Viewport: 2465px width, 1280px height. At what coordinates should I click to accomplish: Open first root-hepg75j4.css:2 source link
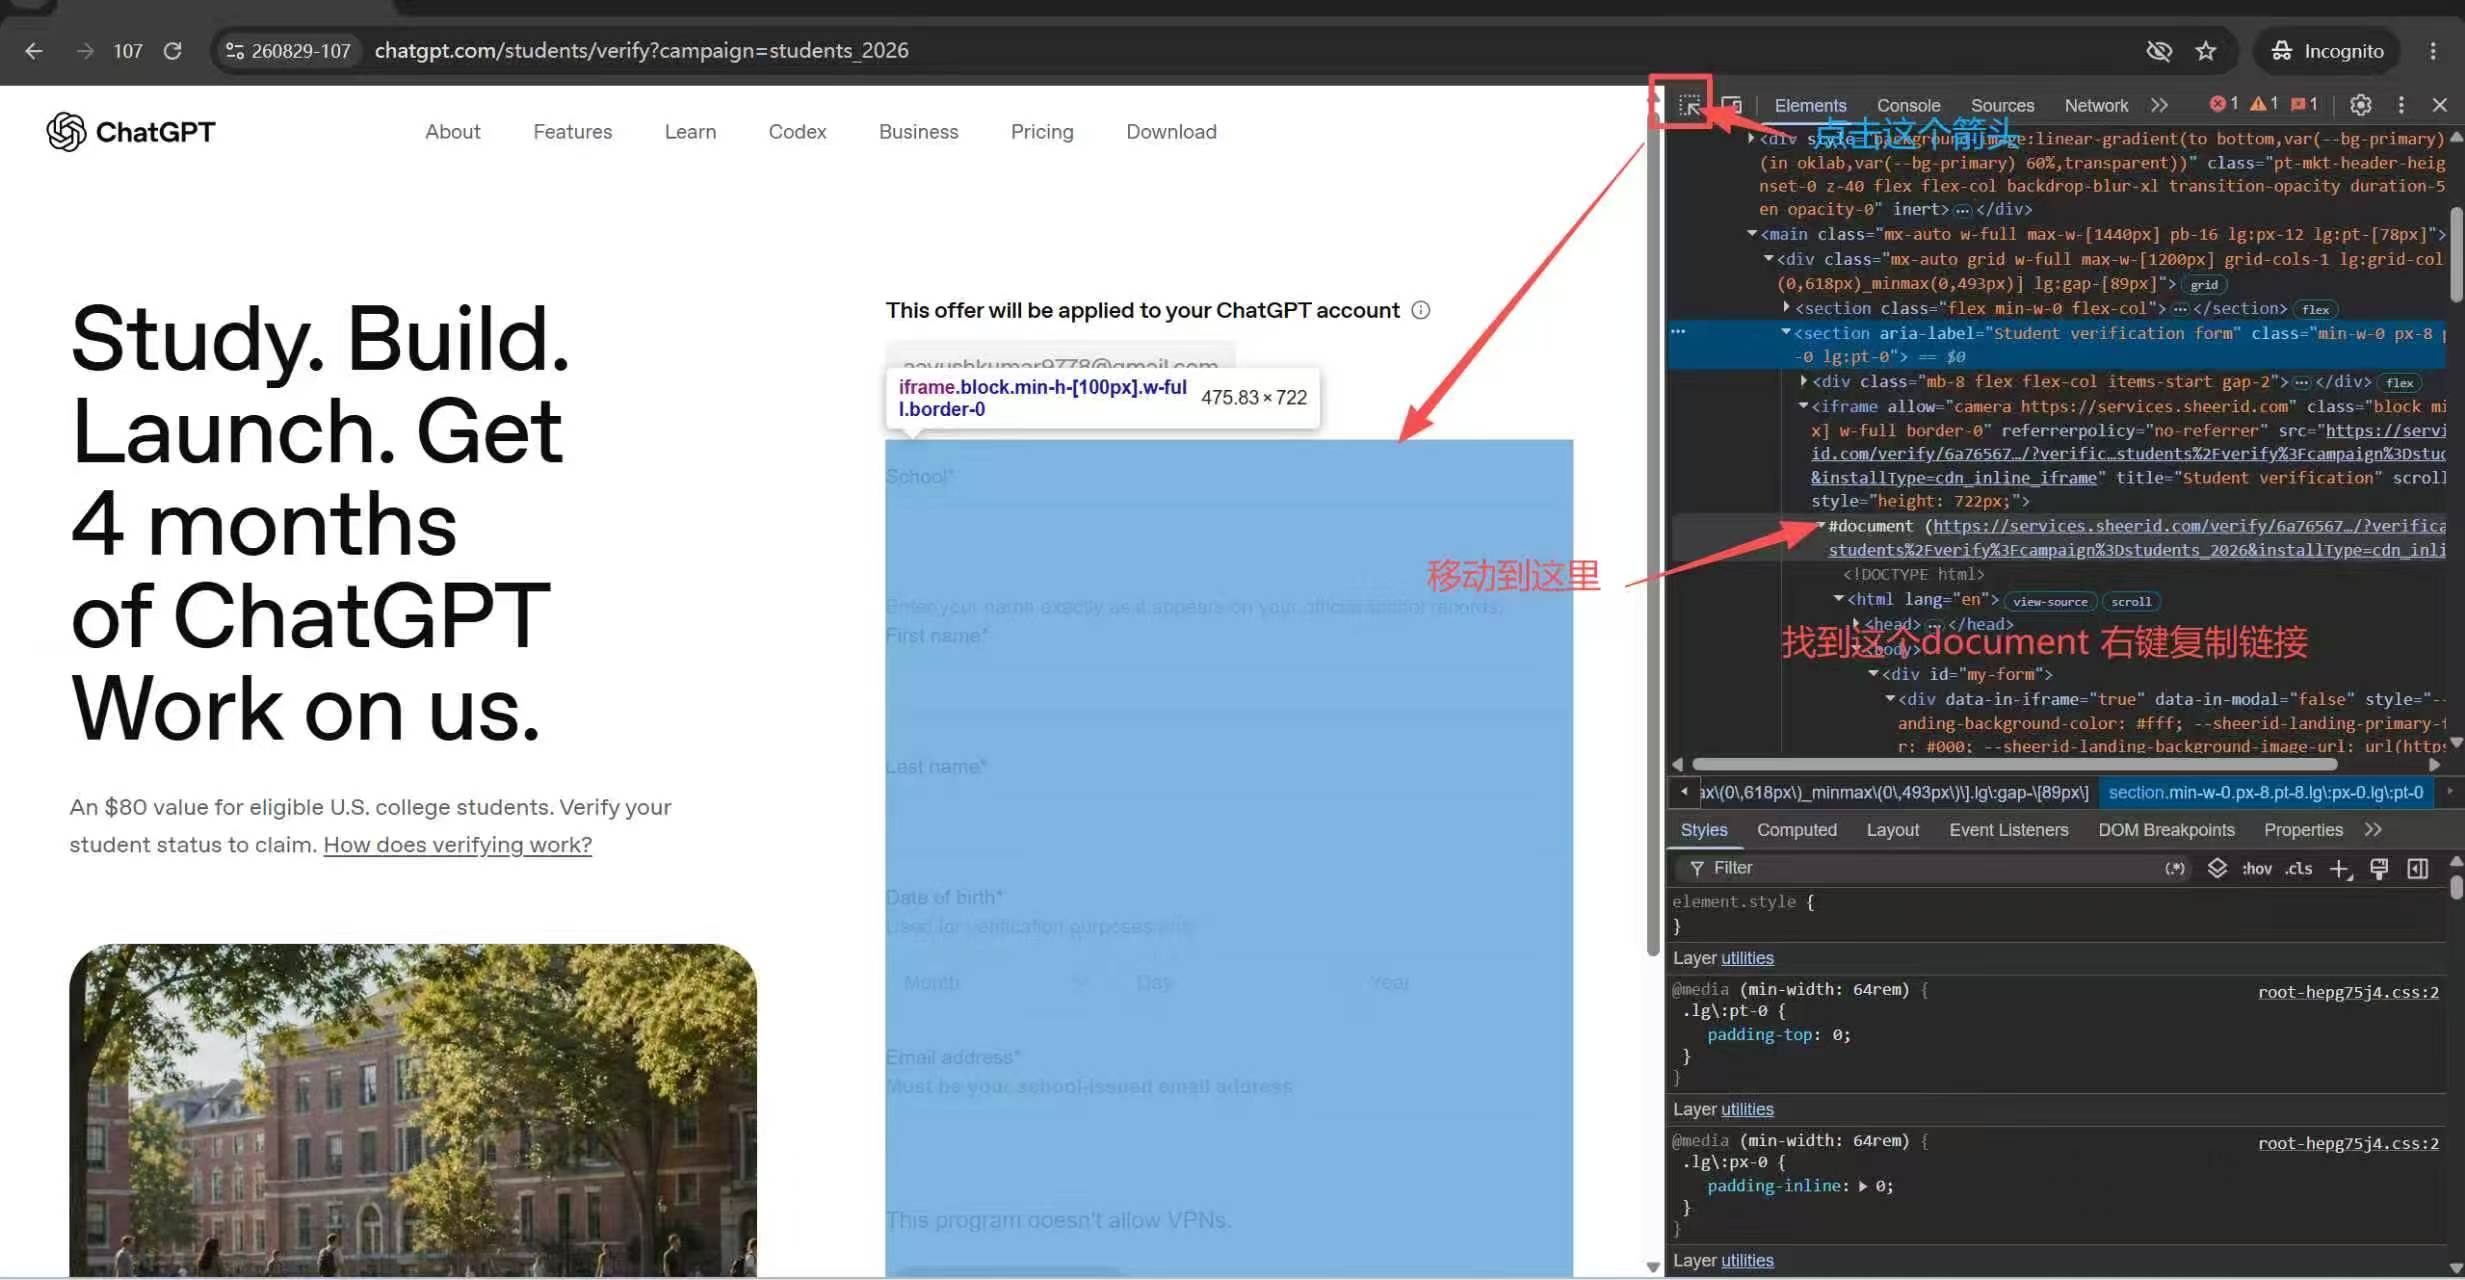pos(2348,992)
